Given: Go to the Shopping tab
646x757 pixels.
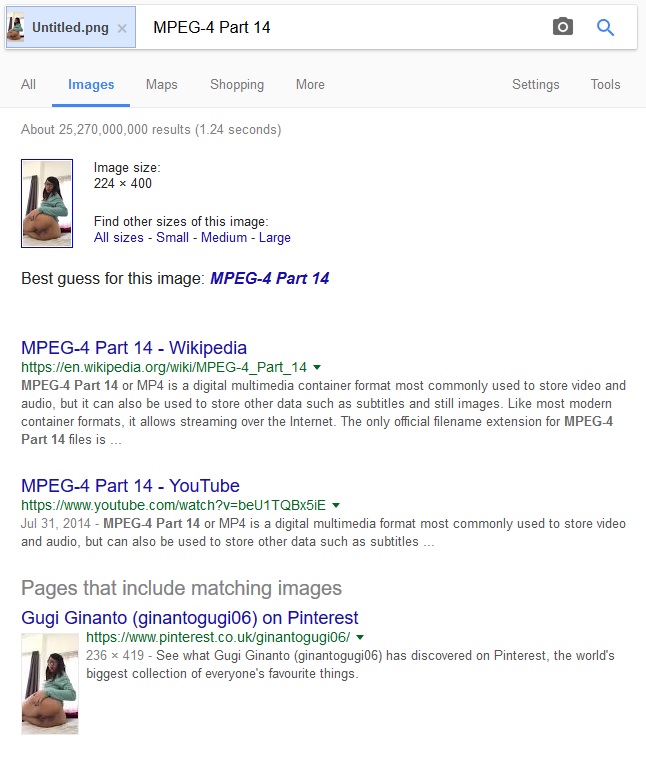Looking at the screenshot, I should (237, 84).
